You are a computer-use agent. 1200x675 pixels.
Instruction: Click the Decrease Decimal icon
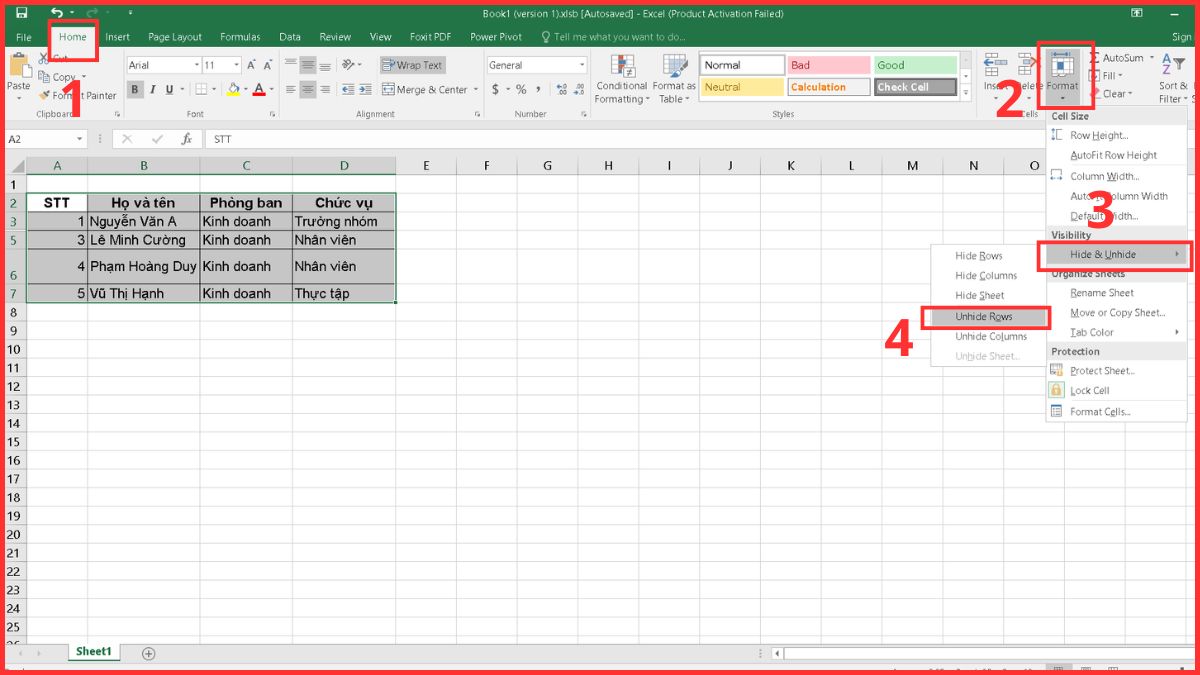click(x=578, y=90)
